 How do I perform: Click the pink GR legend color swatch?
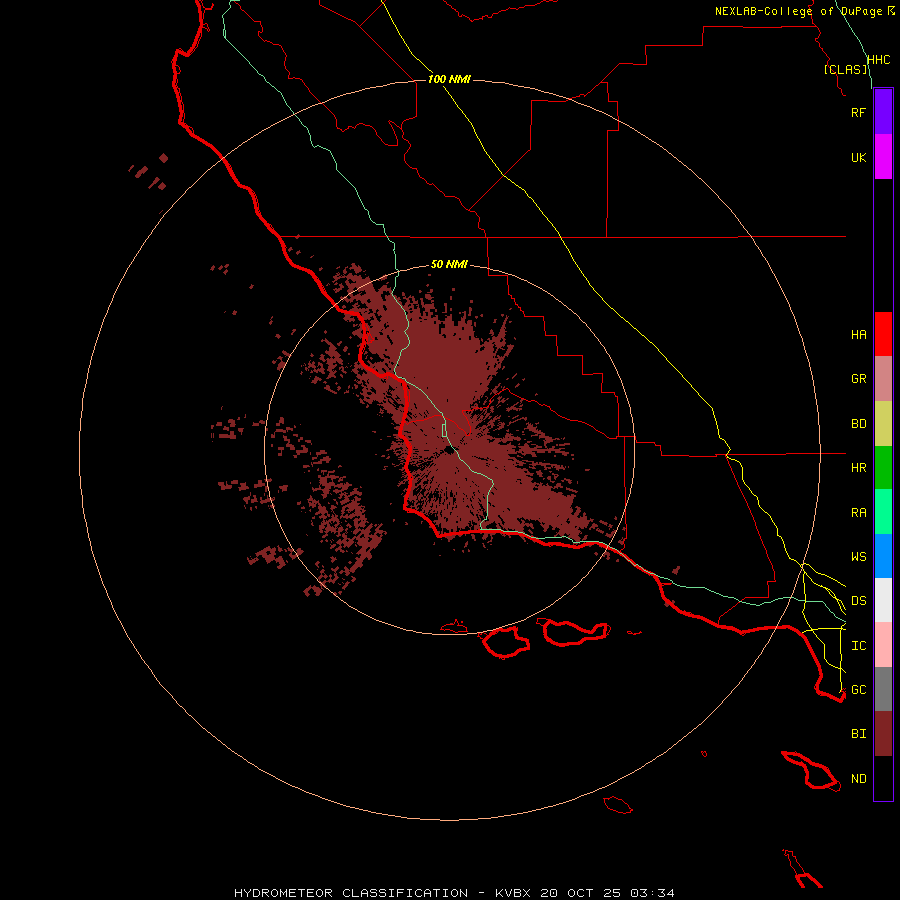(883, 379)
